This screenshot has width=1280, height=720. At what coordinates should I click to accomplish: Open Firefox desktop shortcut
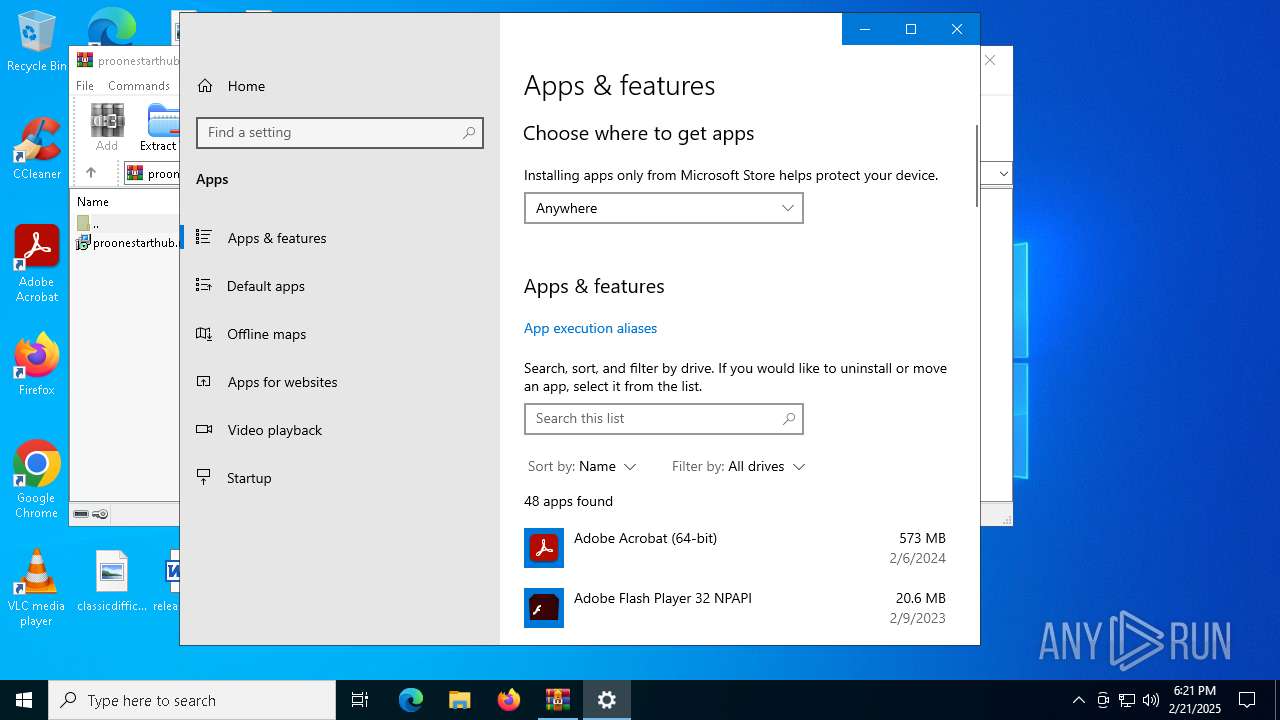click(x=36, y=365)
